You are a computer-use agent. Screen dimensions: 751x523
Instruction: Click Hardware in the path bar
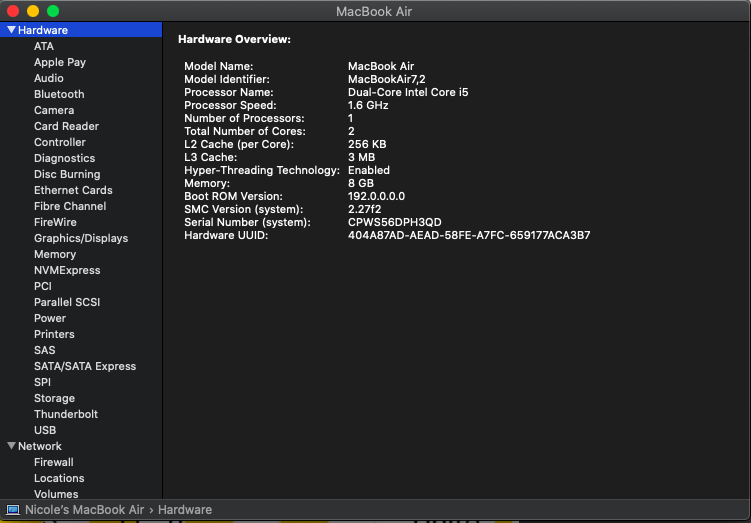pyautogui.click(x=185, y=510)
